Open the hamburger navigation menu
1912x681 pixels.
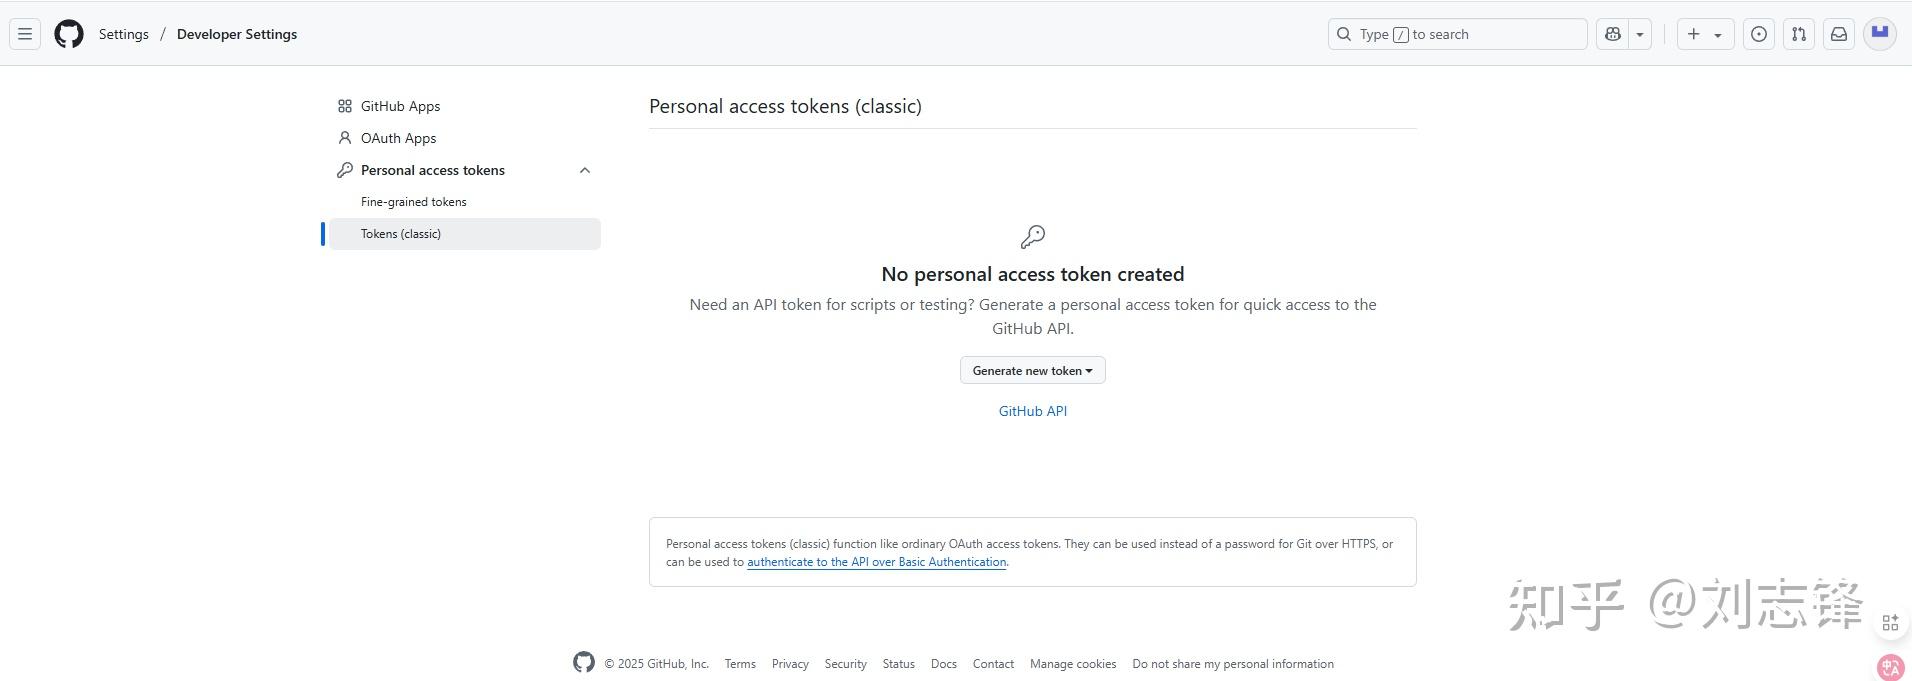[x=25, y=34]
